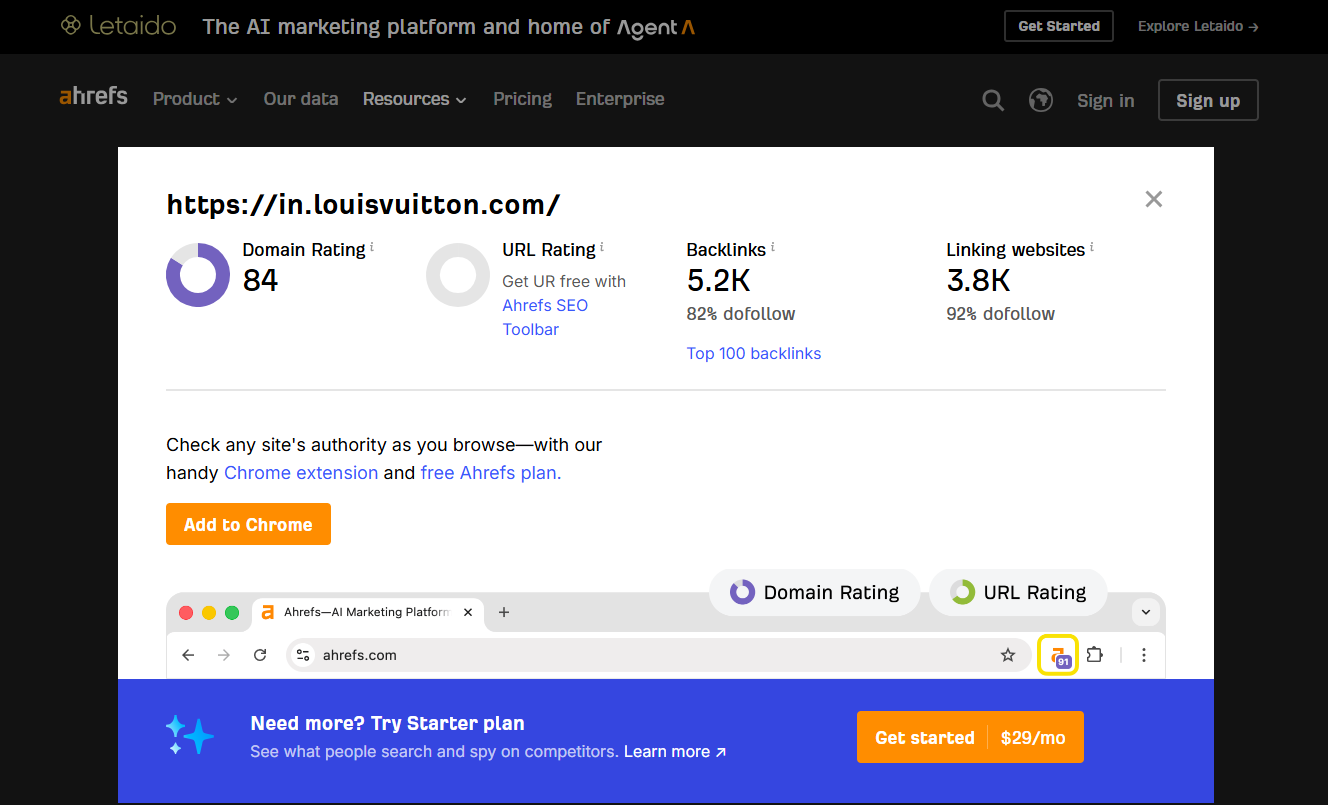
Task: Click the domain rating value 84
Action: [260, 280]
